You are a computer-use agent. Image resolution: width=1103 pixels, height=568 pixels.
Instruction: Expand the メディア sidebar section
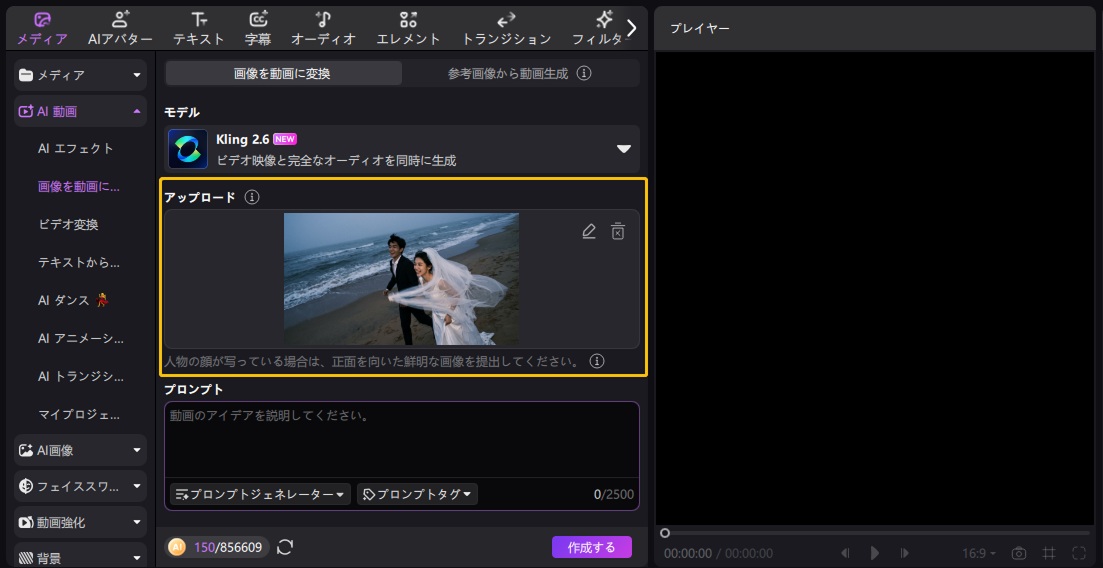[x=80, y=75]
